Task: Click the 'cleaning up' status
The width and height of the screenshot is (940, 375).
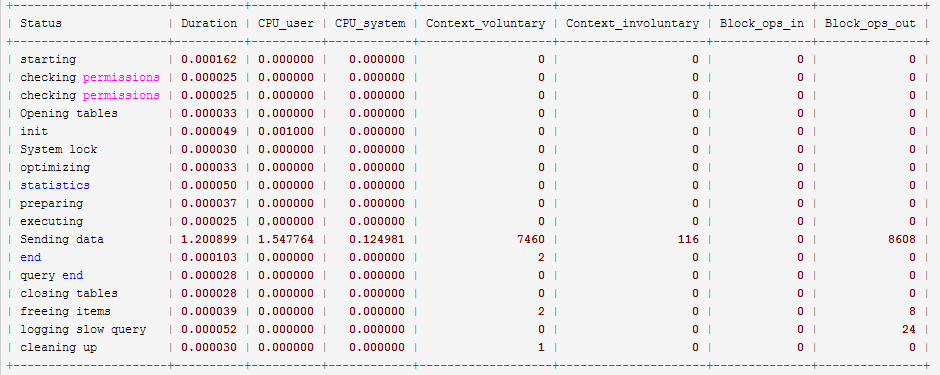Action: coord(59,347)
